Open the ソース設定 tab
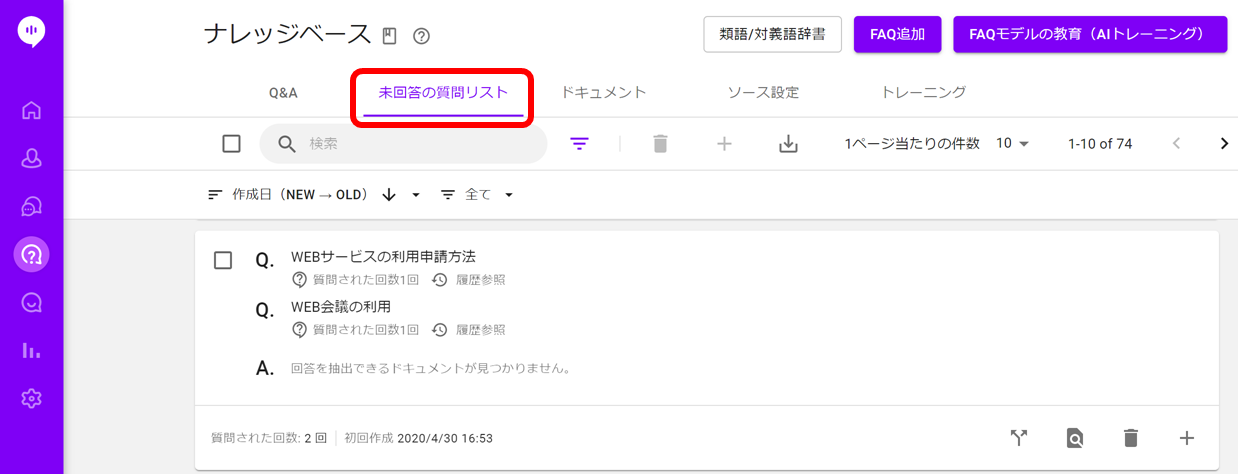The height and width of the screenshot is (474, 1238). pyautogui.click(x=763, y=92)
